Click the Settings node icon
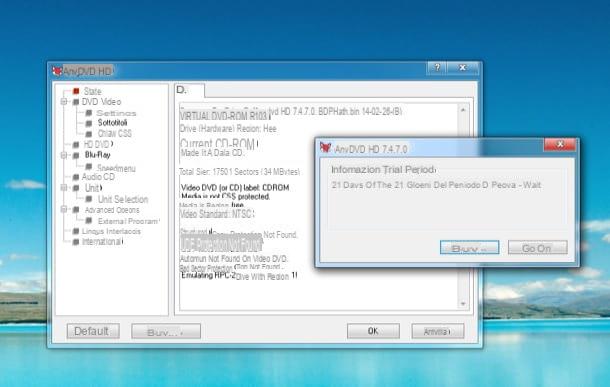The height and width of the screenshot is (387, 610). [89, 113]
